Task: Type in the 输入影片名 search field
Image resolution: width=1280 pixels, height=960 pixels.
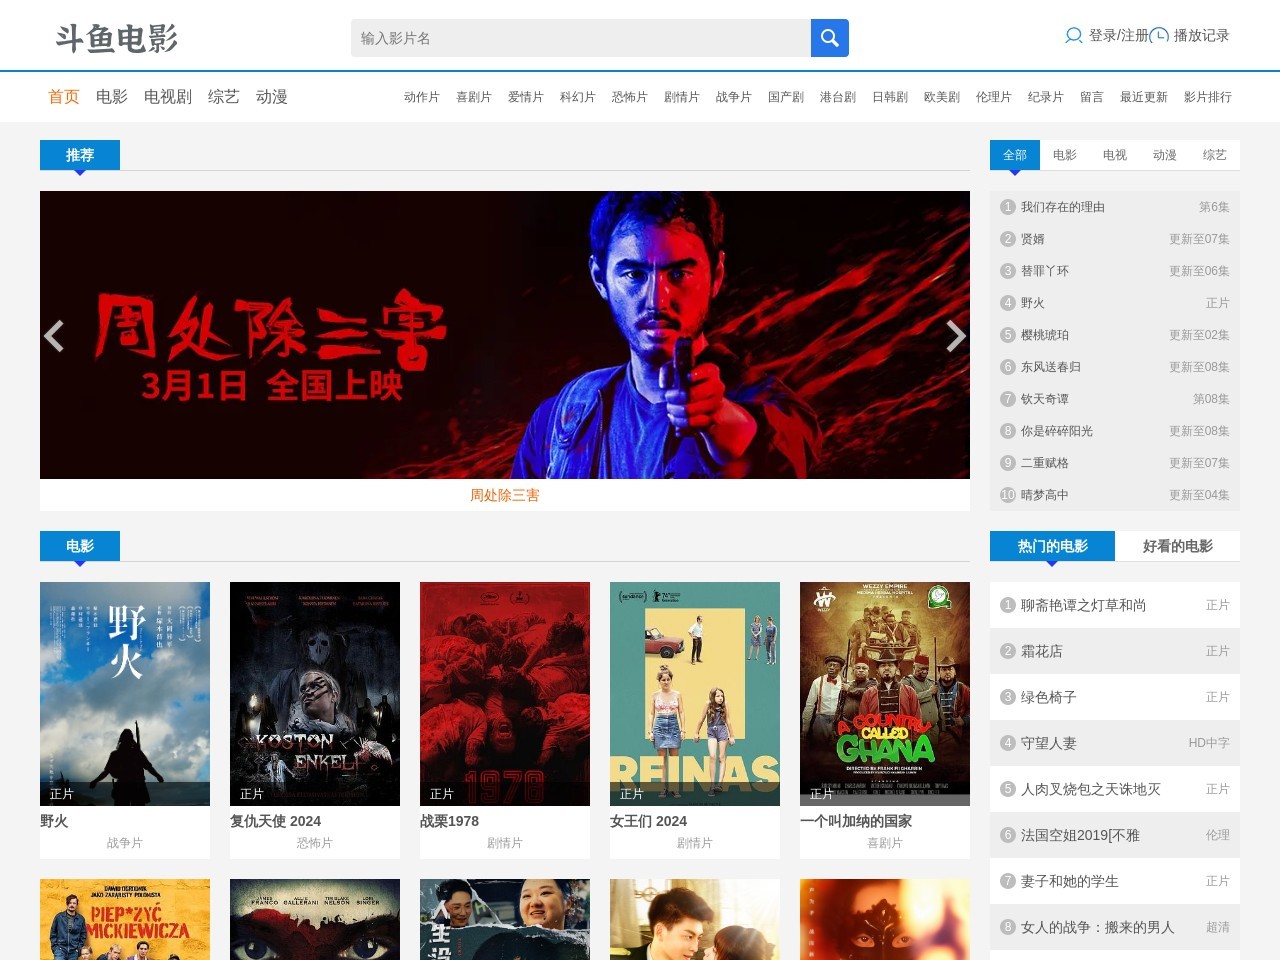Action: coord(580,38)
